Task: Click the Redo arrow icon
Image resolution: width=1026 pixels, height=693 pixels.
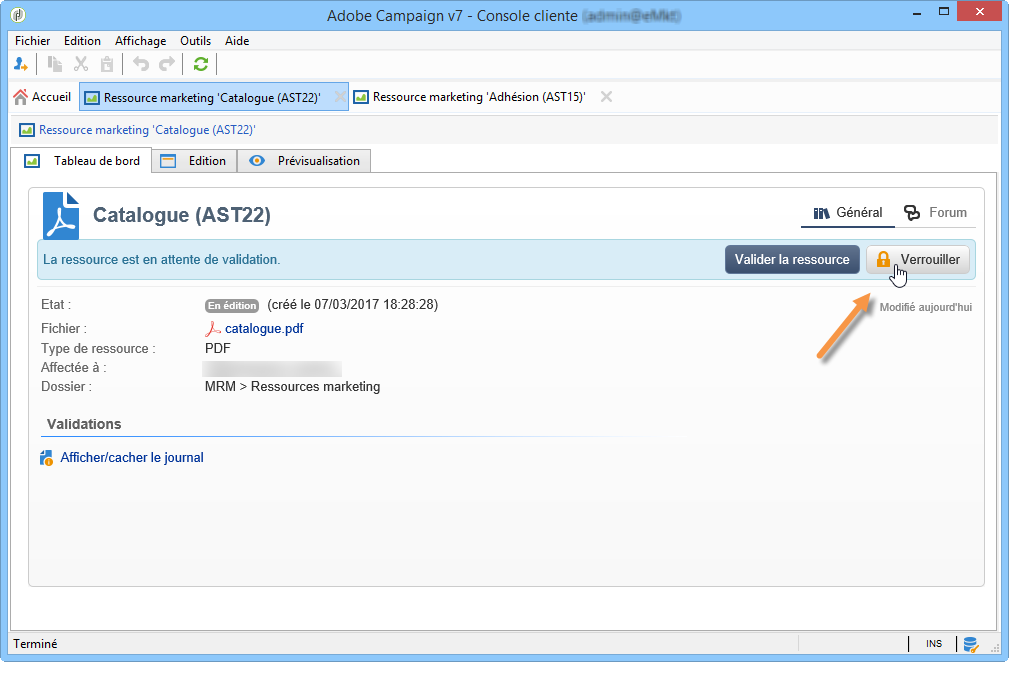Action: (x=168, y=64)
